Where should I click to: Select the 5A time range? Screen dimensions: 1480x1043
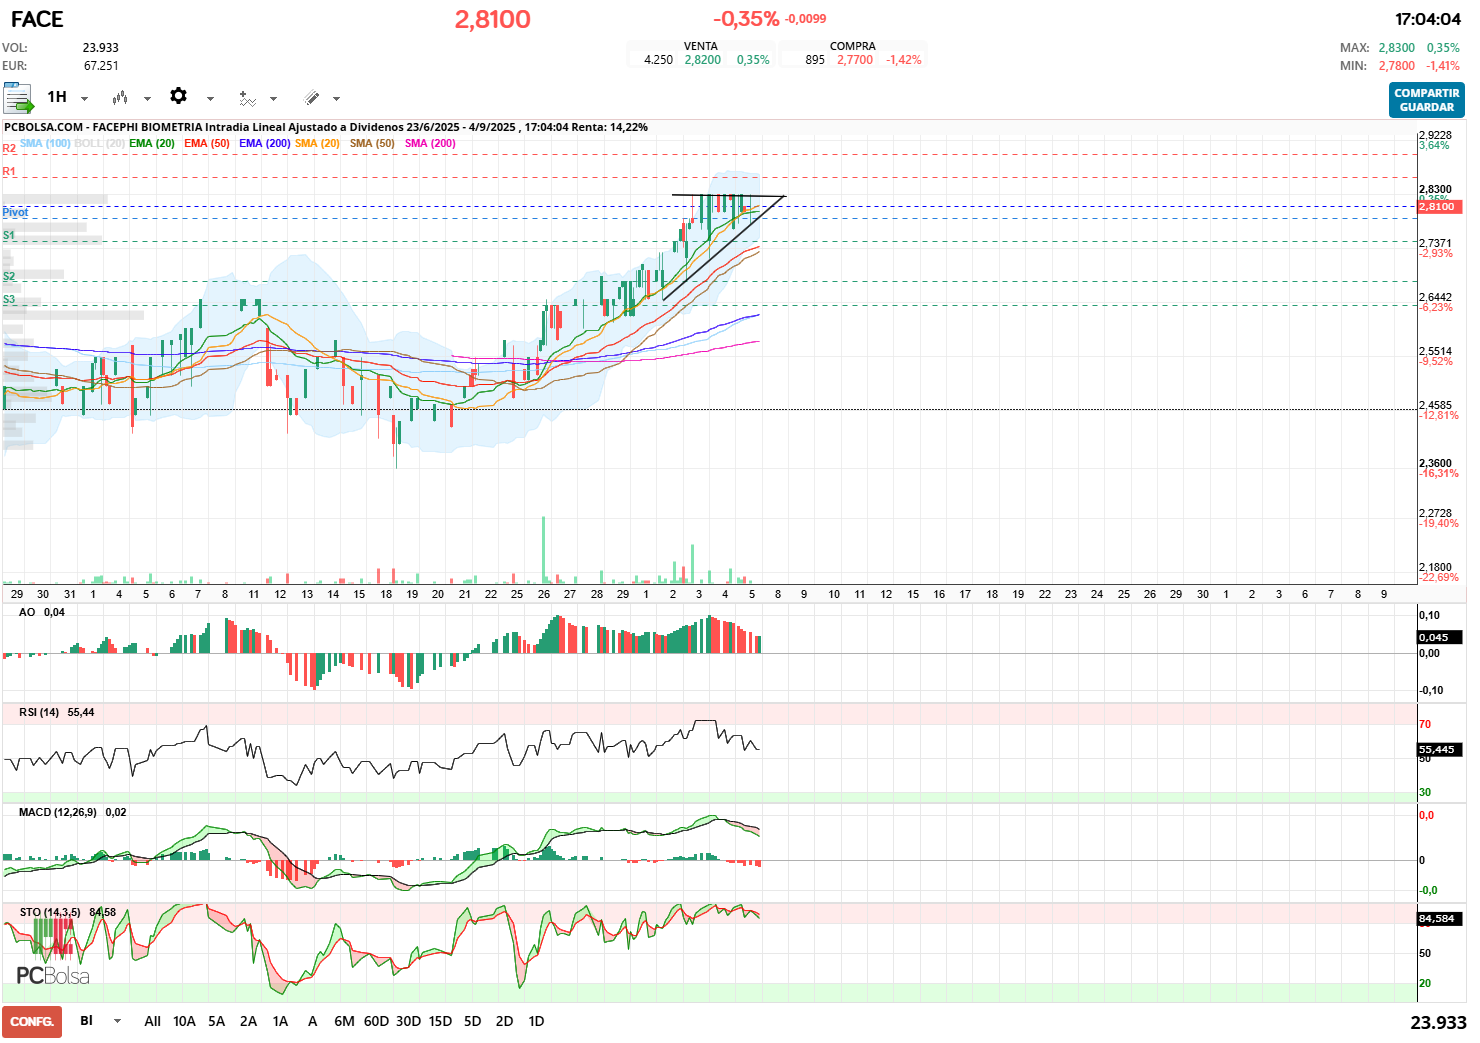[x=216, y=1021]
